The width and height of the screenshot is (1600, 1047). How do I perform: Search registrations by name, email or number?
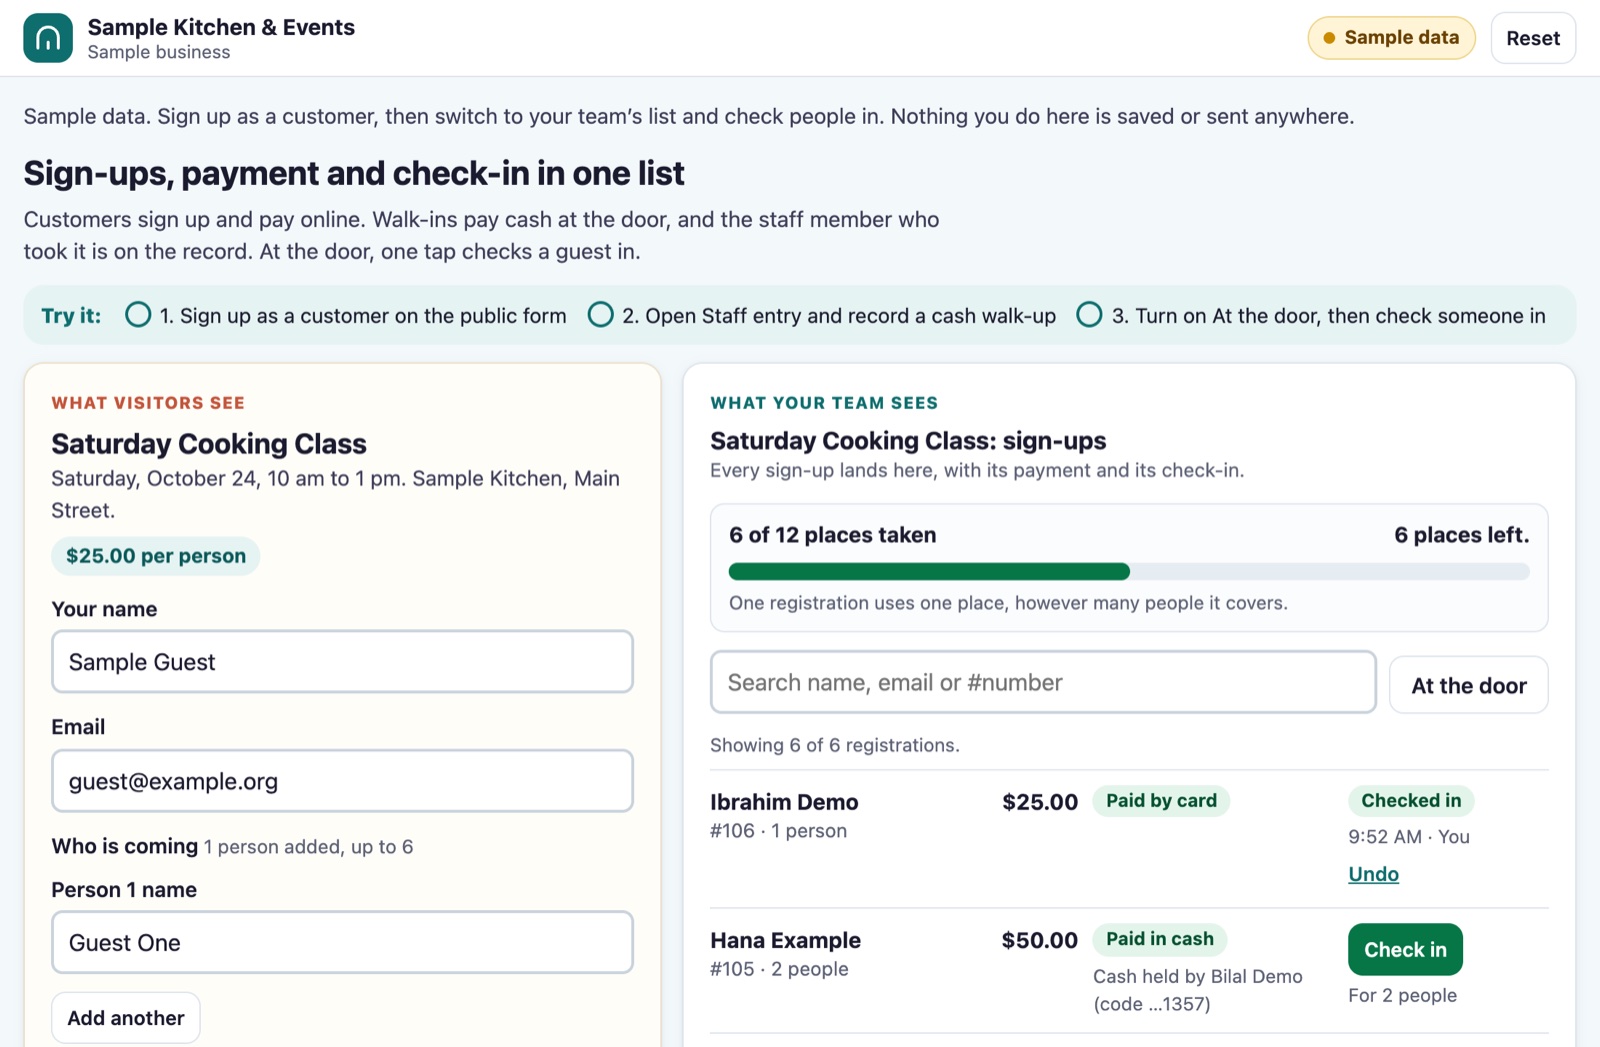(1043, 682)
